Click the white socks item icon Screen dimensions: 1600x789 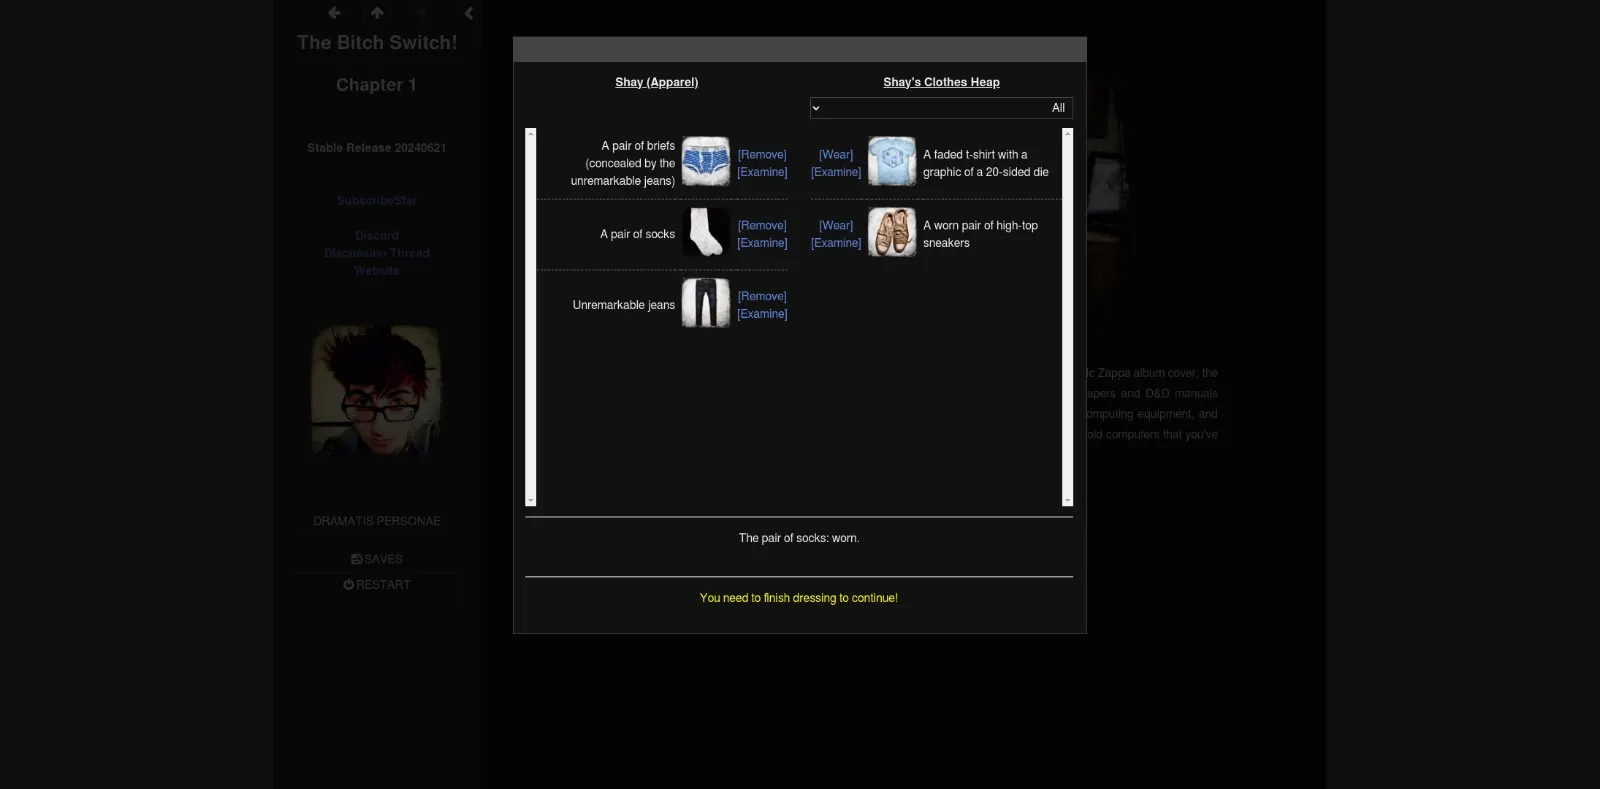coord(705,233)
